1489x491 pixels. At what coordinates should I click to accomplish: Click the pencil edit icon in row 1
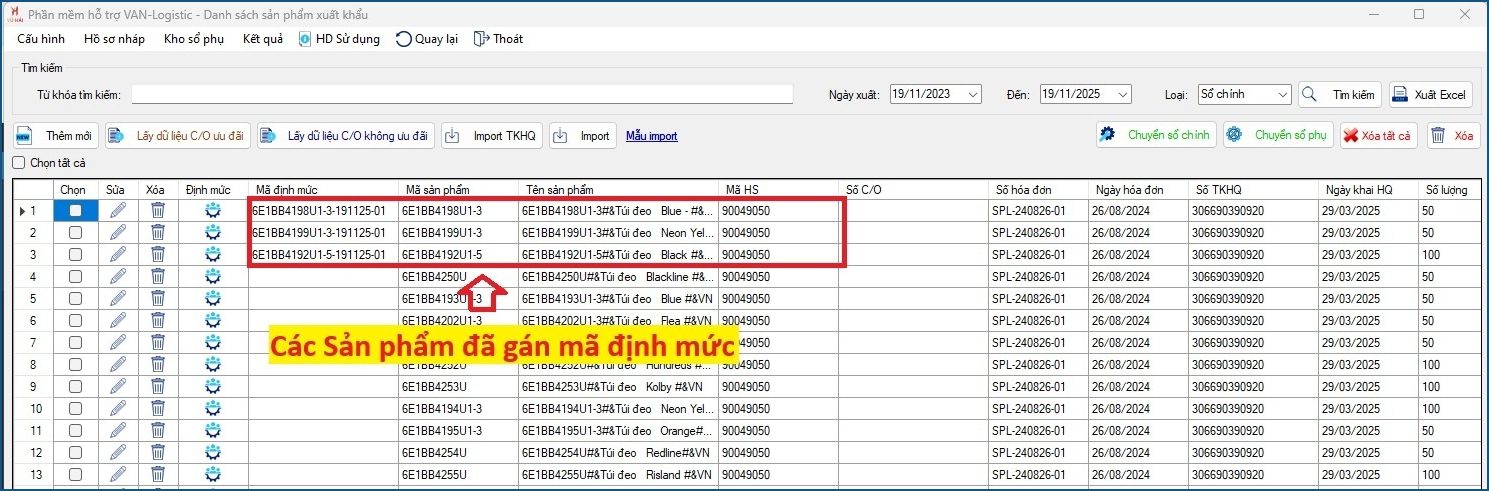[x=118, y=211]
